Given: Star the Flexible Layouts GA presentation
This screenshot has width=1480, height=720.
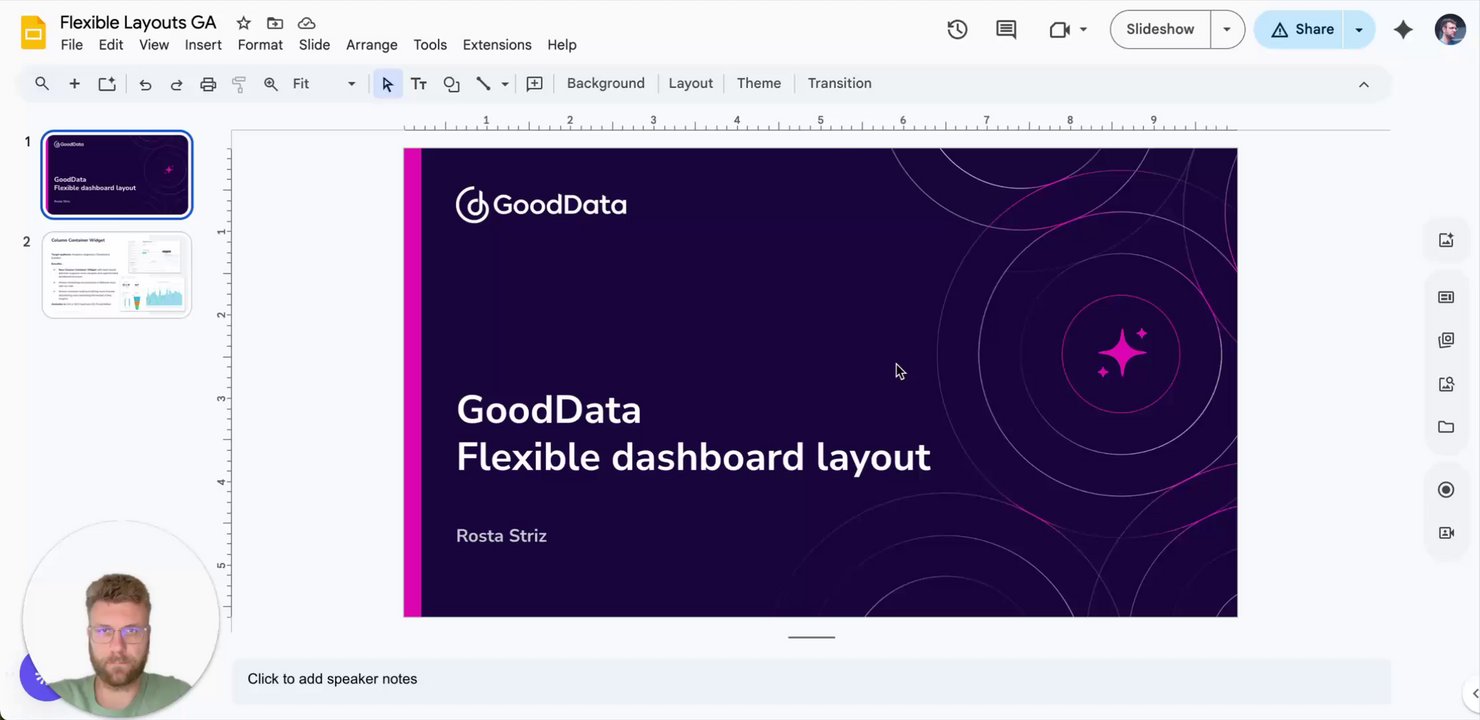Looking at the screenshot, I should pos(243,23).
